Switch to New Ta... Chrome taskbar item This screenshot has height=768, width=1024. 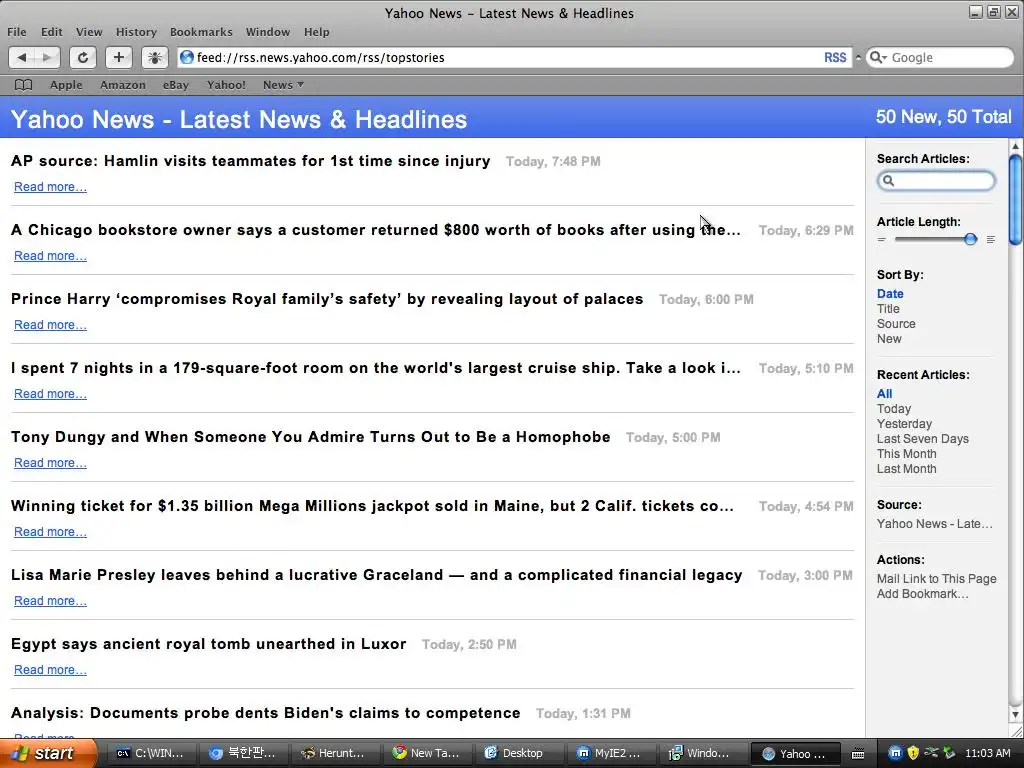click(x=426, y=754)
